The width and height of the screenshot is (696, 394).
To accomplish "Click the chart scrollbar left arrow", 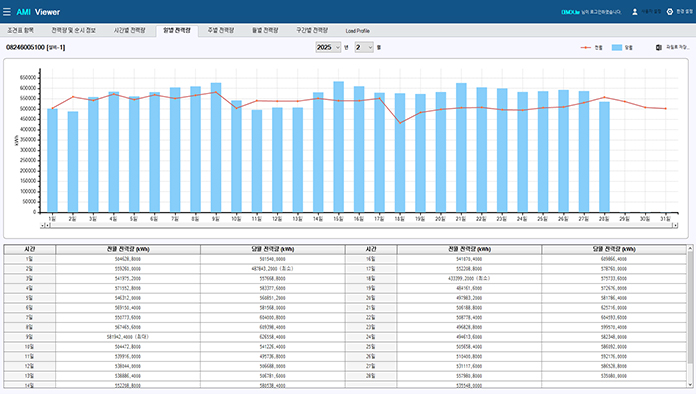I will pos(43,225).
